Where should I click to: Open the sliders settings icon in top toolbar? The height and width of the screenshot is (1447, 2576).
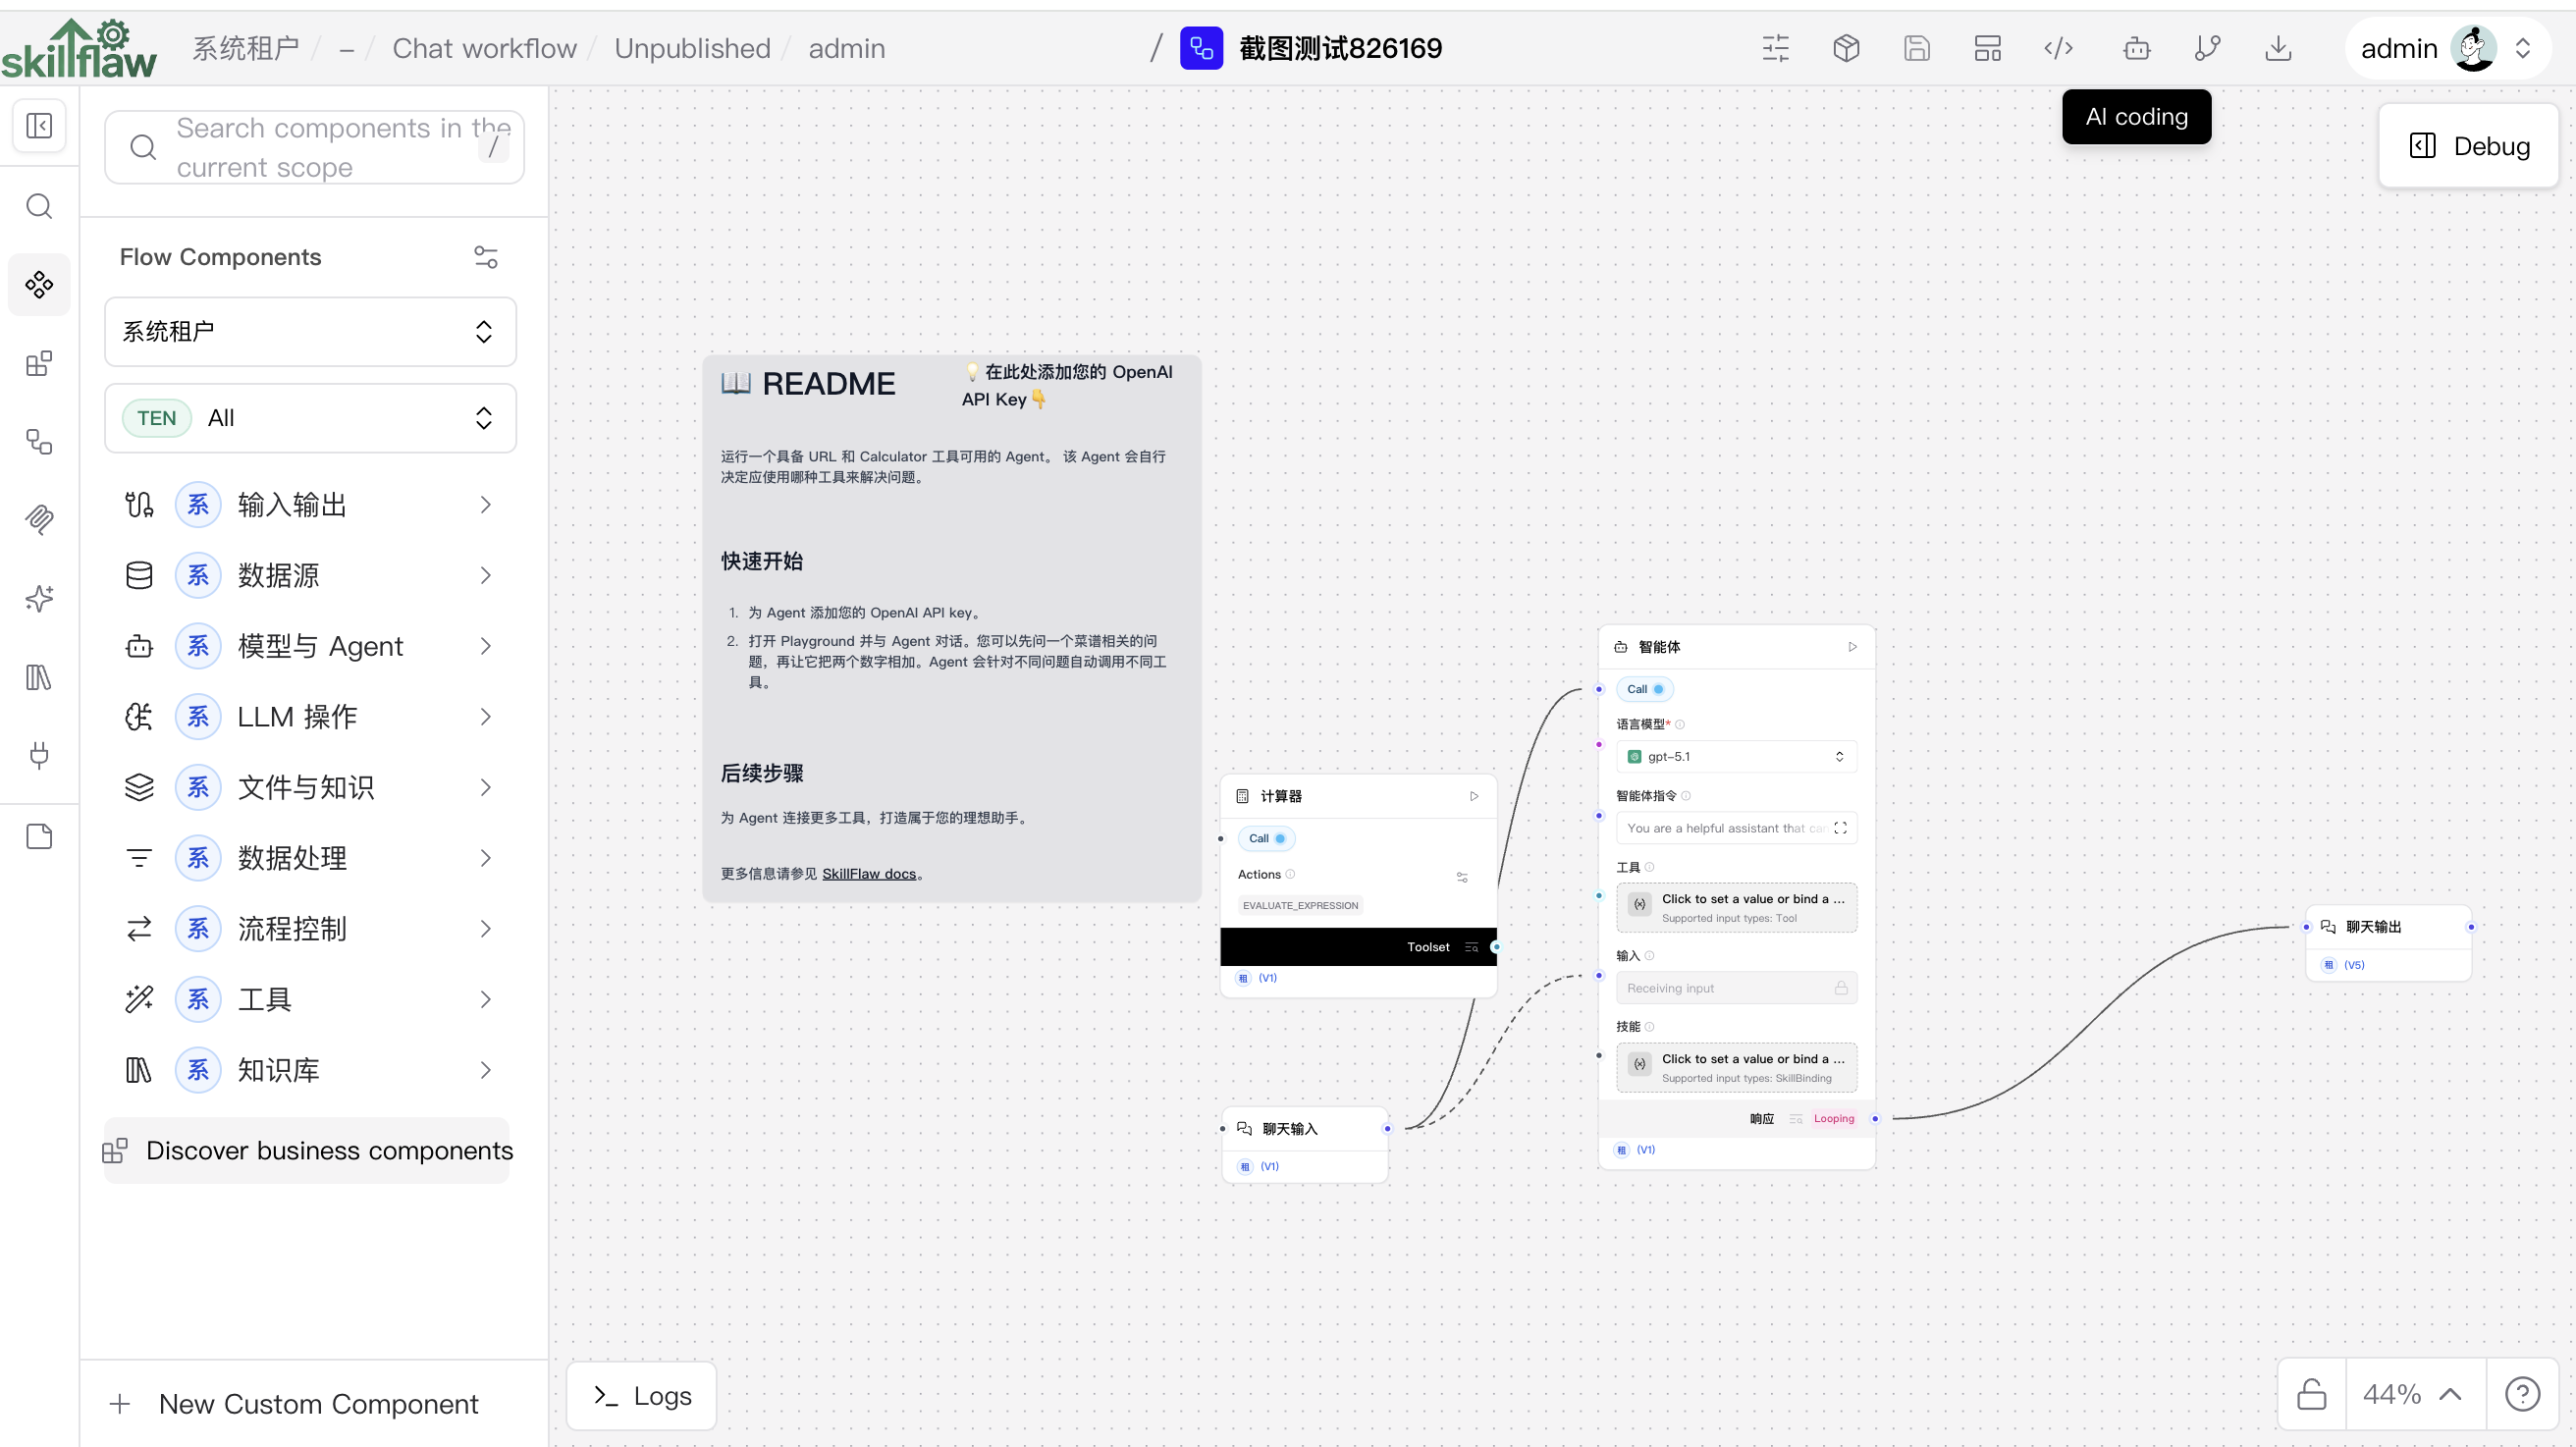click(x=1776, y=48)
